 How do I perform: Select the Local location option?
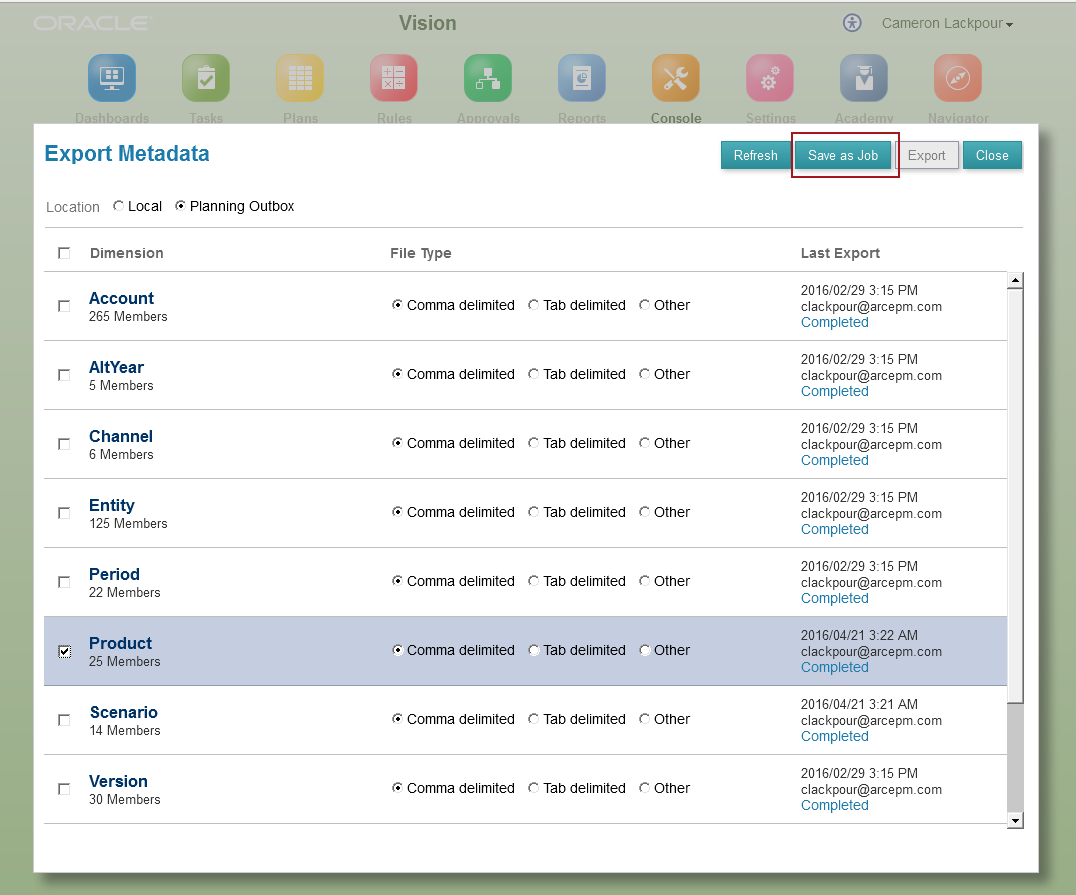pos(119,206)
